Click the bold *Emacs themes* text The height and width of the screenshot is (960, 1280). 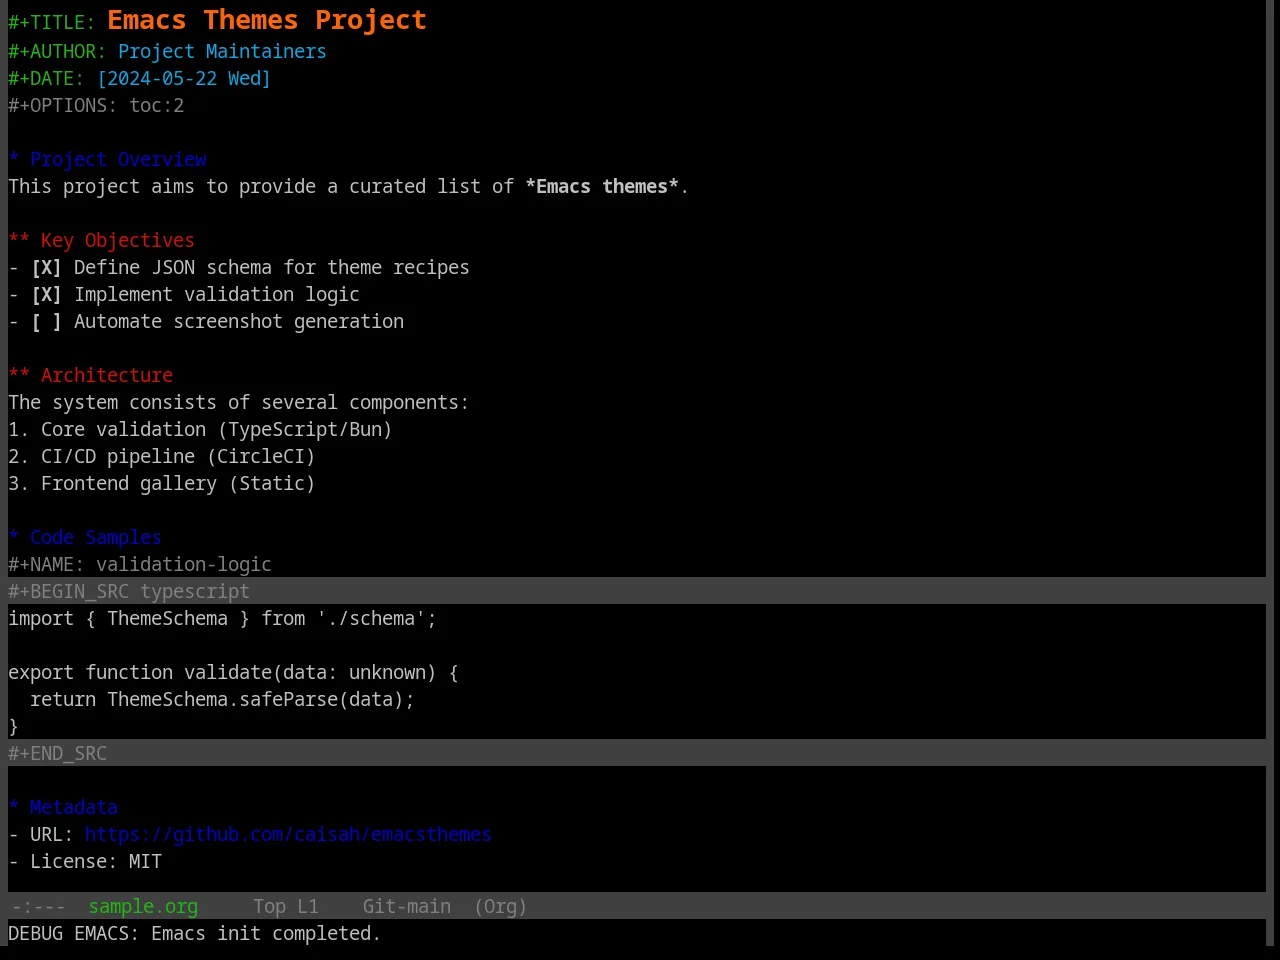[602, 187]
